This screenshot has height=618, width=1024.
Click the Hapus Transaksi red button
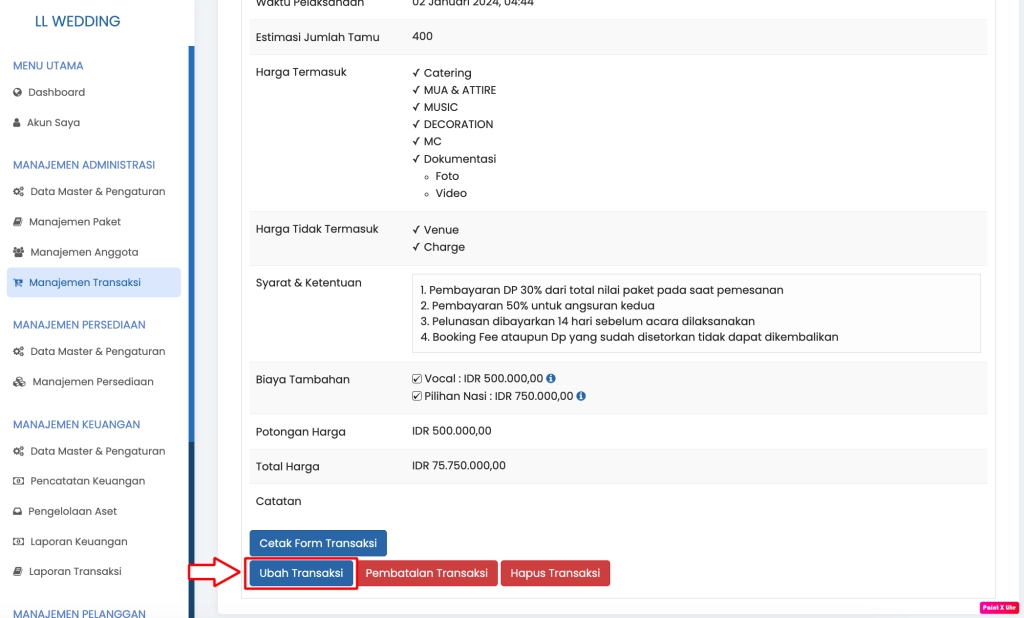[x=559, y=574]
